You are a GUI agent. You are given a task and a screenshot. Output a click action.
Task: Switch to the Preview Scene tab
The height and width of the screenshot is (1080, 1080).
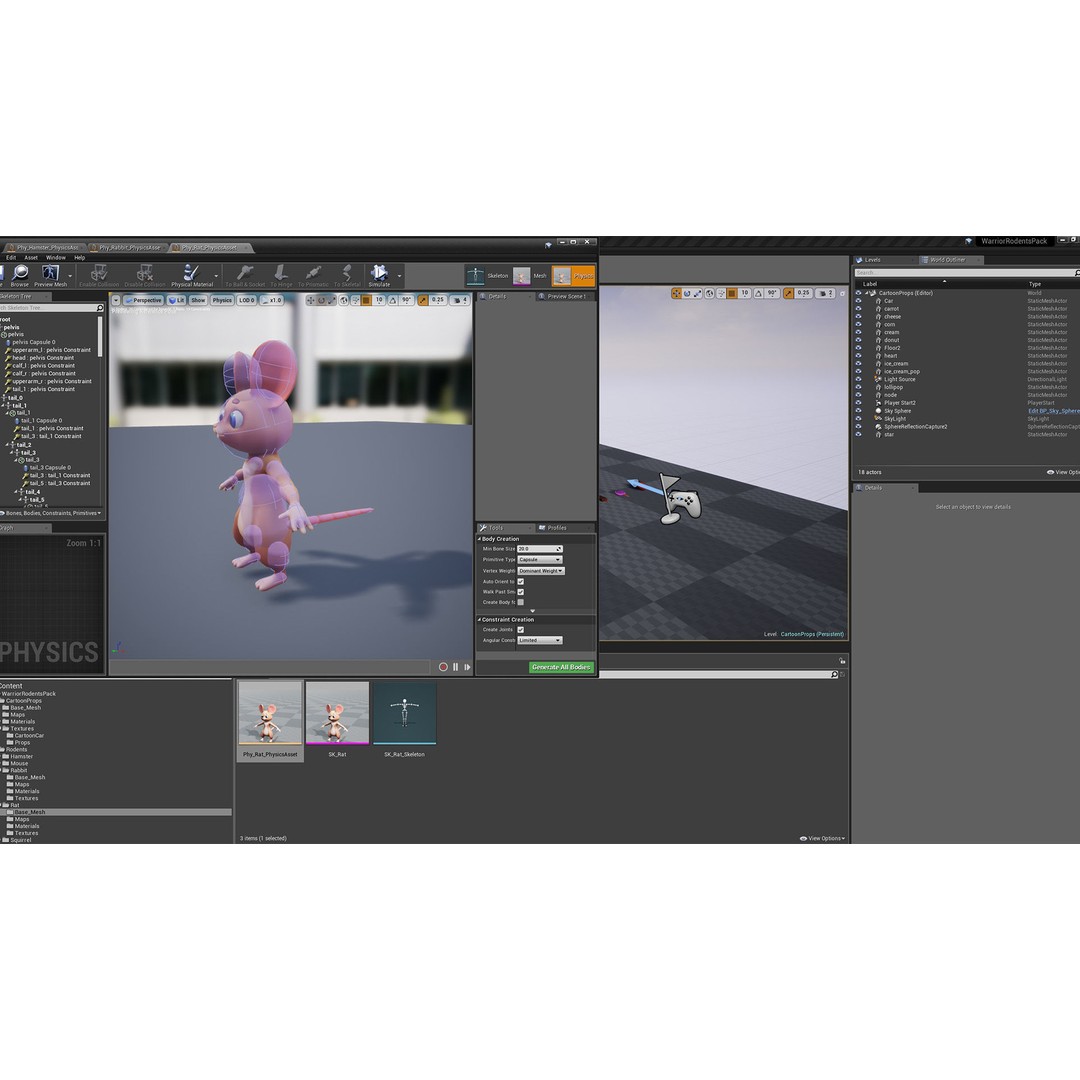click(565, 296)
